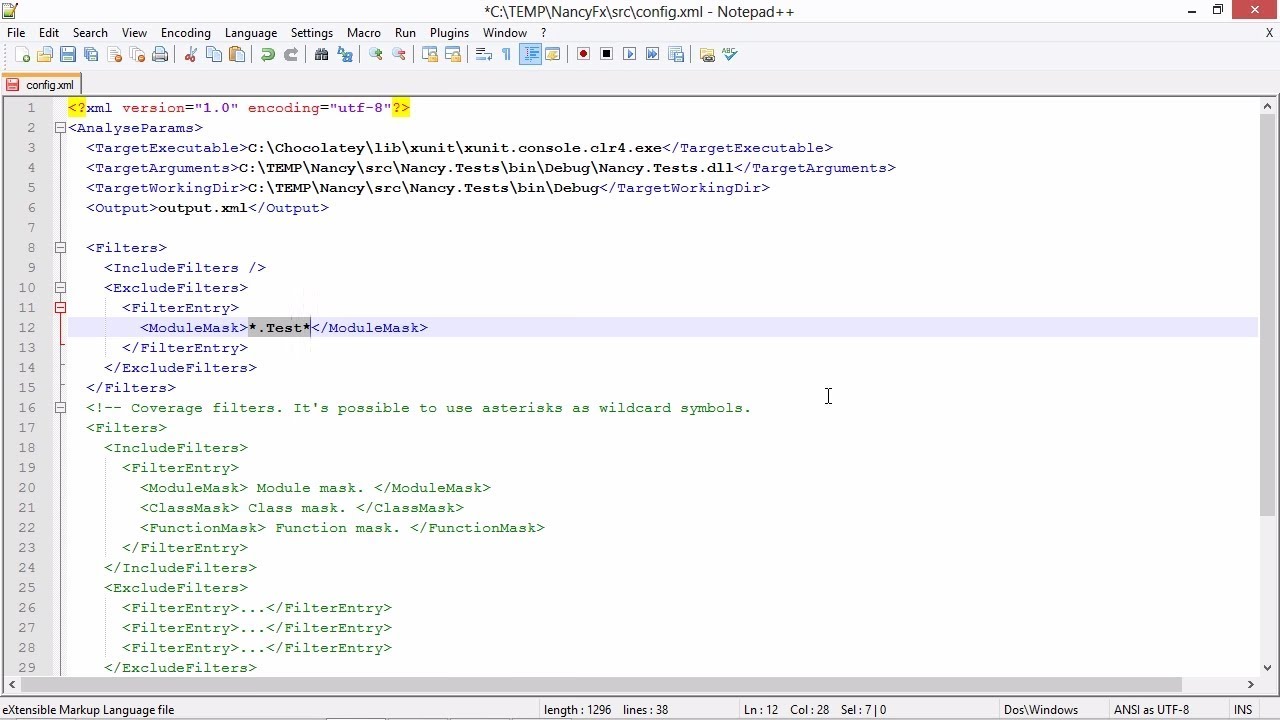Click horizontal scrollbar right arrow
Image resolution: width=1280 pixels, height=720 pixels.
click(x=1250, y=685)
